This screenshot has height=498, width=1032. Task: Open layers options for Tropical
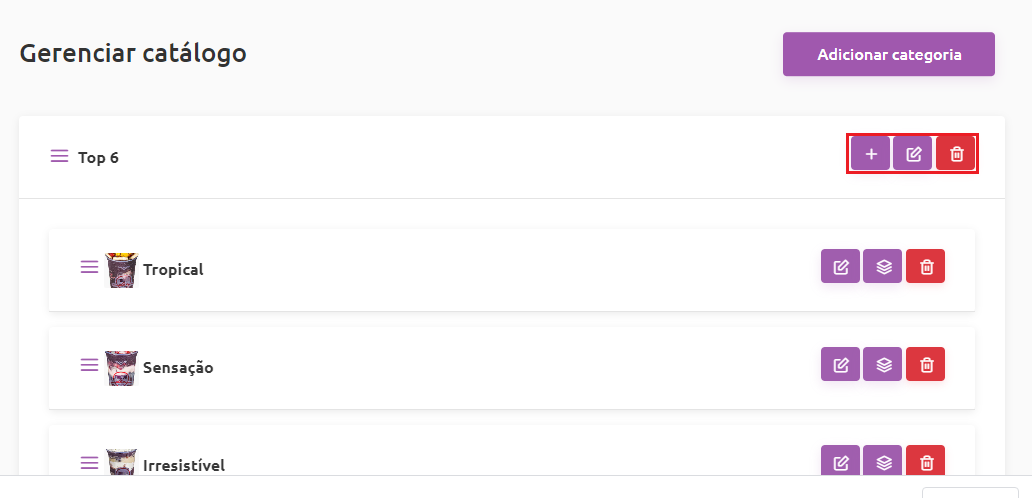pyautogui.click(x=883, y=266)
